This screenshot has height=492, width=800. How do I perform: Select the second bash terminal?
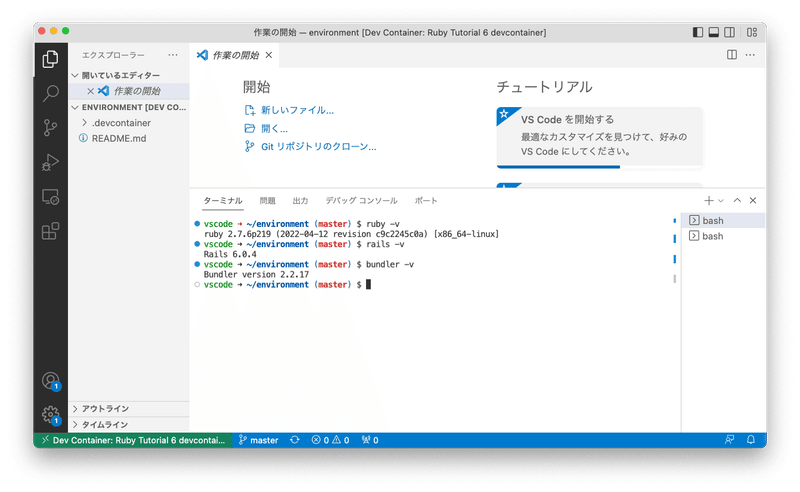[723, 236]
